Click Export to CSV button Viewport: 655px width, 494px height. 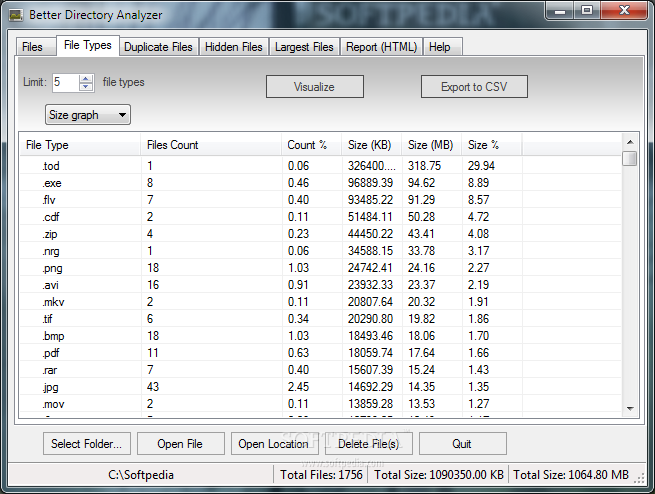point(474,87)
